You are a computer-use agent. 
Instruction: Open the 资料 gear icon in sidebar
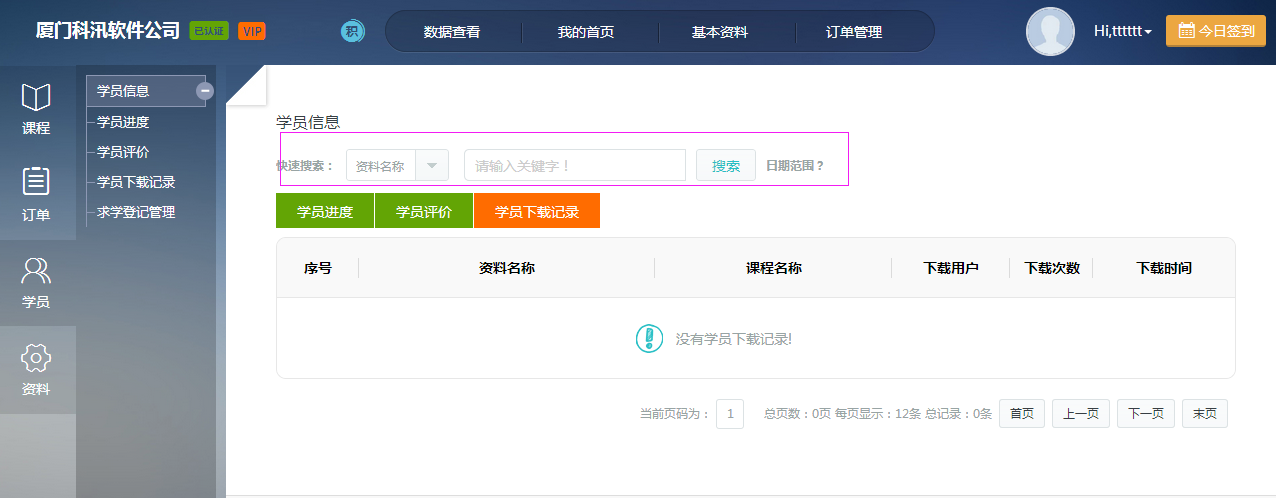pos(36,358)
